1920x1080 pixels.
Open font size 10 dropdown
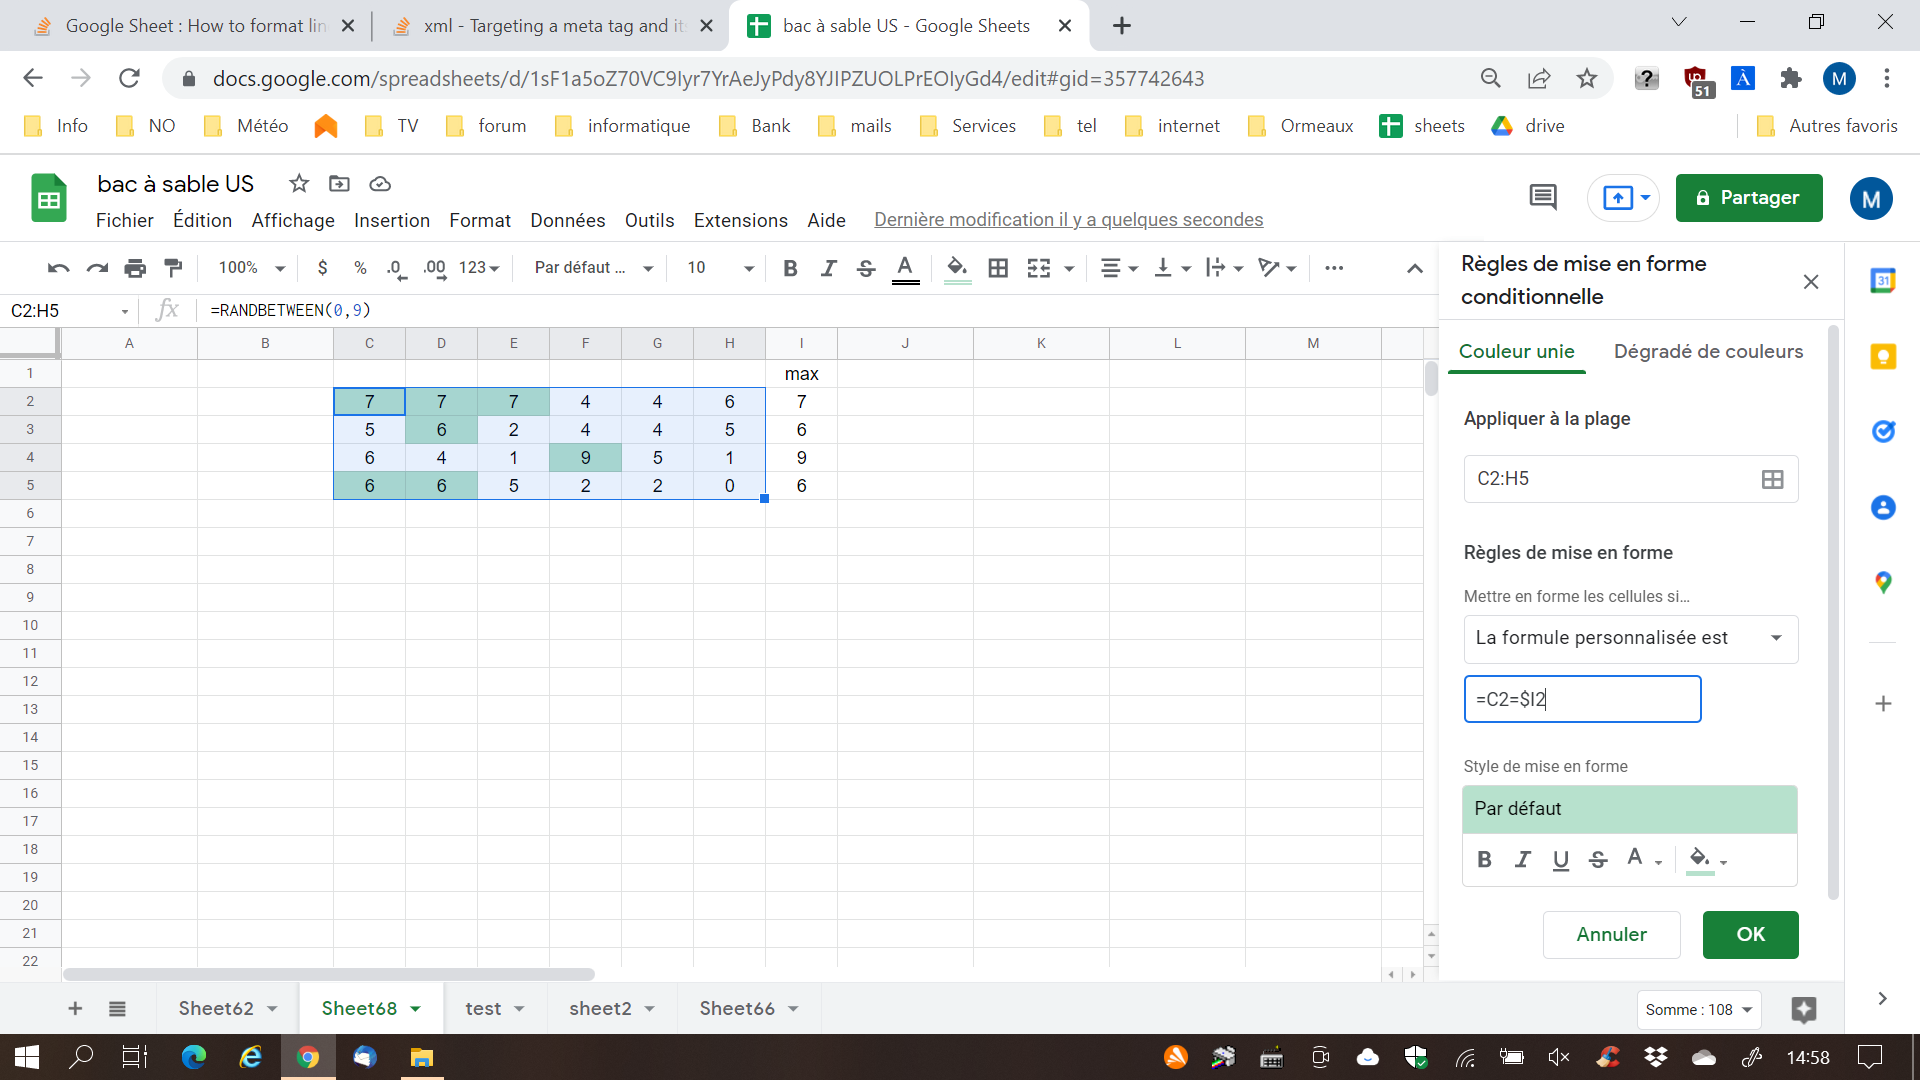coord(720,268)
